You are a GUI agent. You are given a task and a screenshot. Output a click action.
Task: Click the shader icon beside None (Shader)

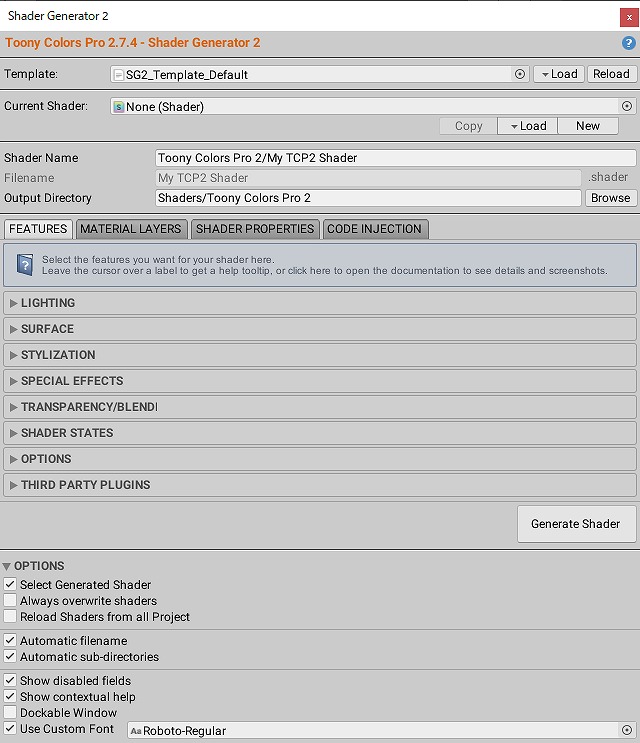point(118,107)
